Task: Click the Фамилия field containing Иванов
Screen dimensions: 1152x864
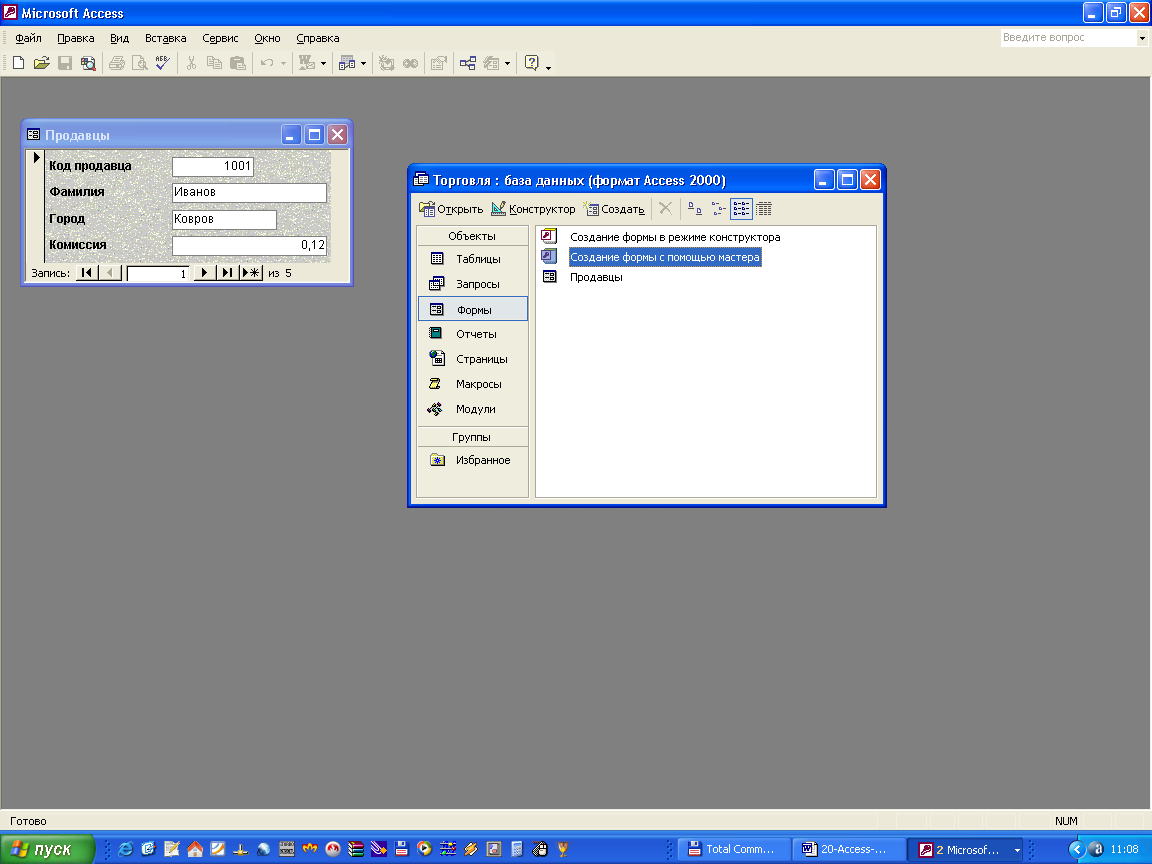Action: tap(249, 192)
